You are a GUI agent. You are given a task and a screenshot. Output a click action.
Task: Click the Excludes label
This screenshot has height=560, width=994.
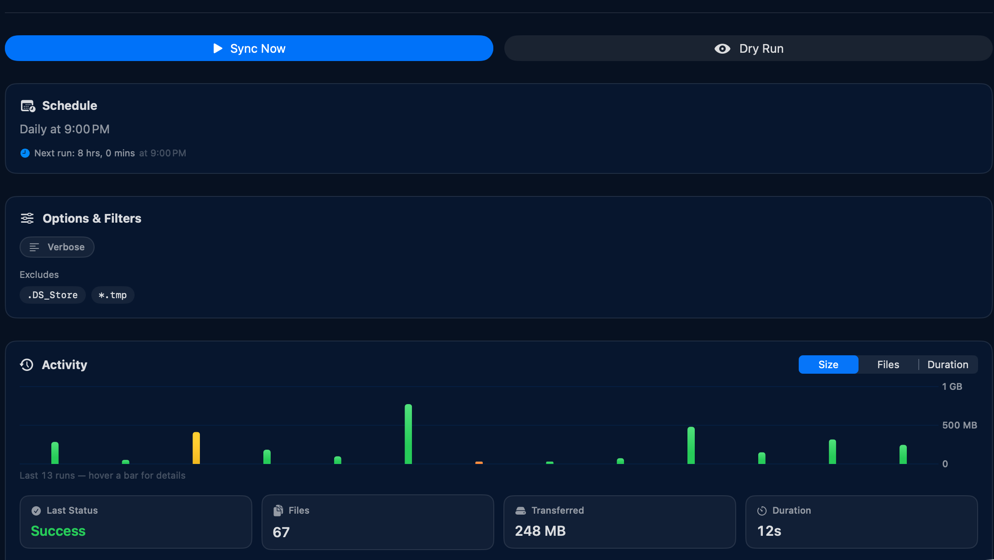[x=39, y=275]
